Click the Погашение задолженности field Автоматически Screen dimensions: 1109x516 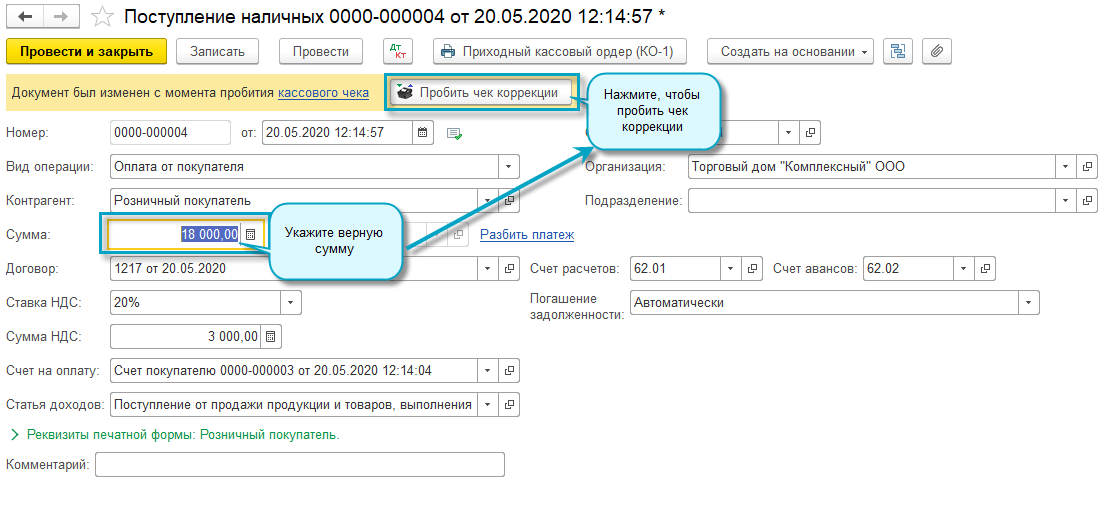tap(824, 303)
